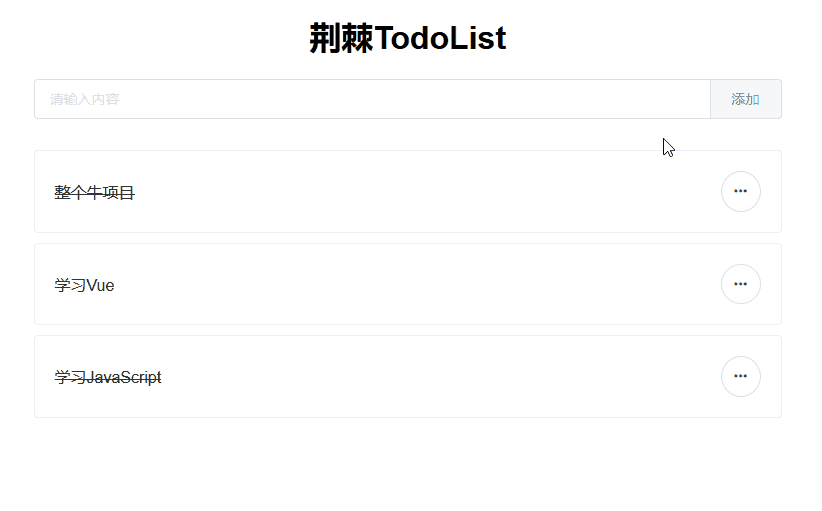Show the 学习Vue action menu
Image resolution: width=822 pixels, height=511 pixels.
click(x=740, y=284)
